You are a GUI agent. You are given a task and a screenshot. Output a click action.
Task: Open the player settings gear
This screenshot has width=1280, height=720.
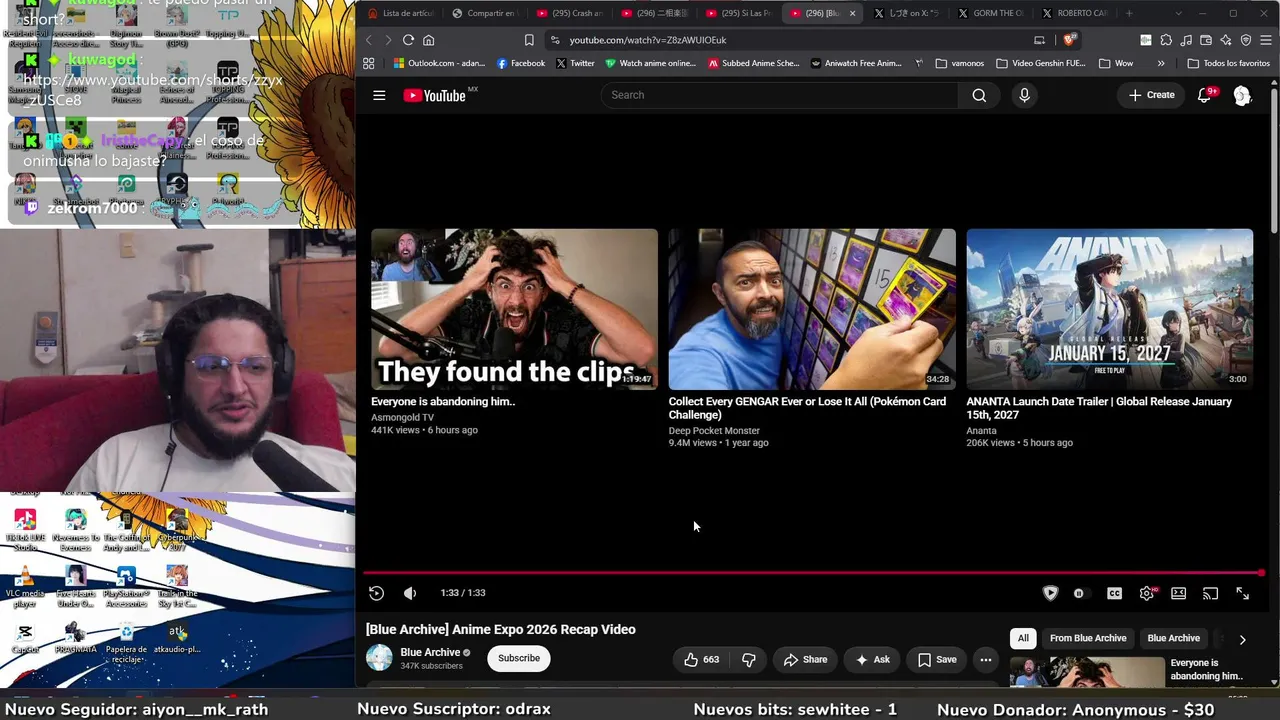tap(1147, 593)
